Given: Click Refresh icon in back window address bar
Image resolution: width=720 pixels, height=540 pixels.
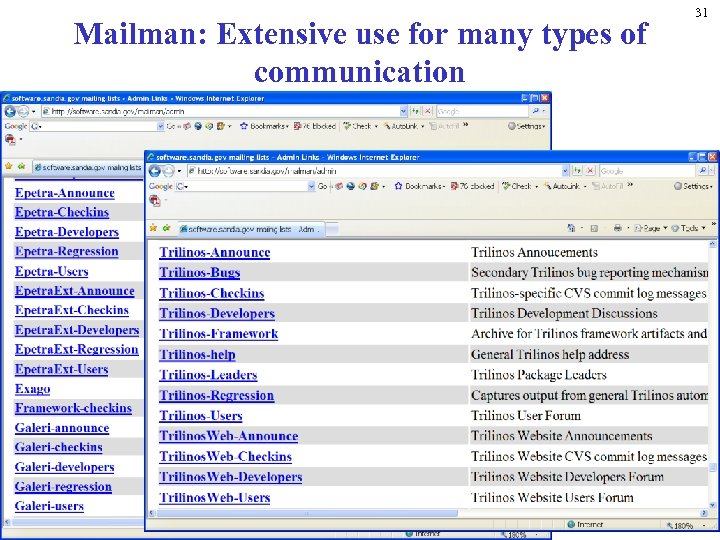Looking at the screenshot, I should (x=416, y=111).
